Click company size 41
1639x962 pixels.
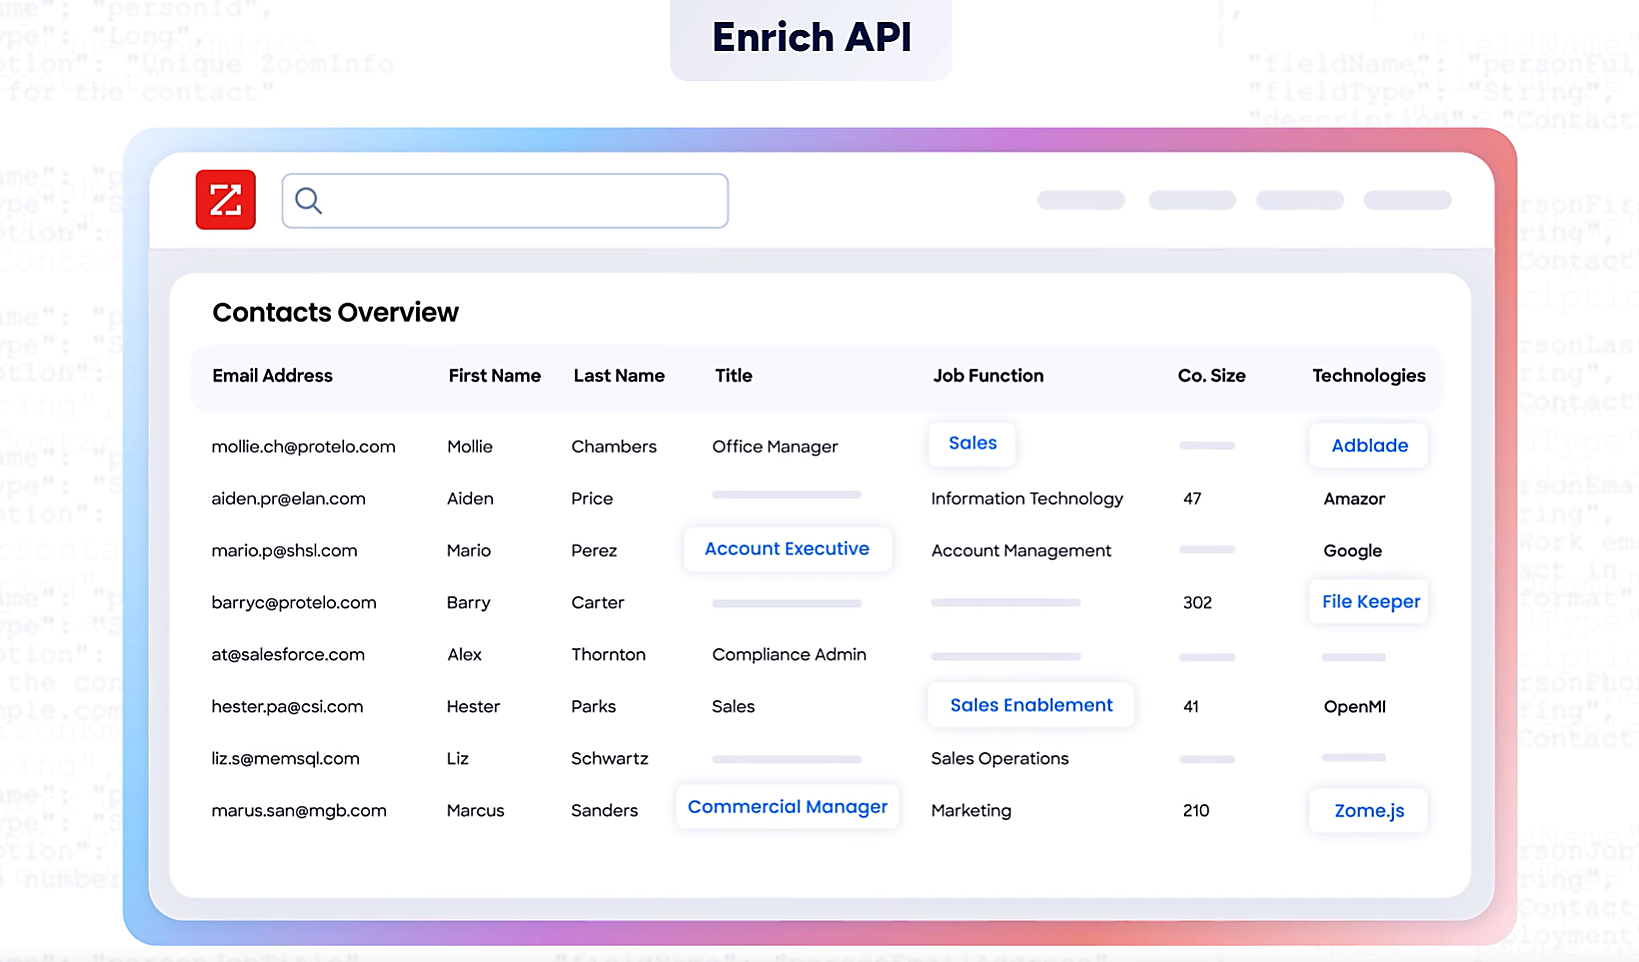1190,707
